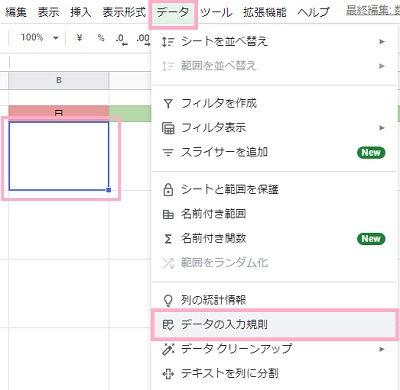Image resolution: width=400 pixels, height=390 pixels.
Task: Open the ヘルプ menu
Action: coord(313,13)
